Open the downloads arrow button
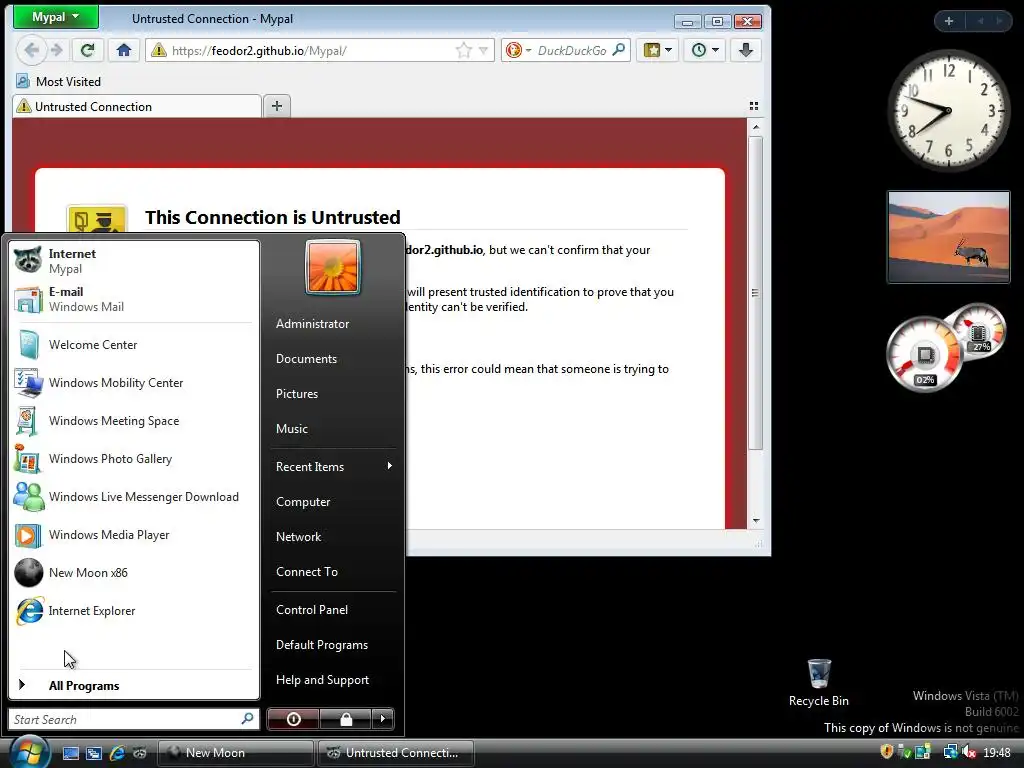This screenshot has width=1024, height=768. click(x=746, y=50)
